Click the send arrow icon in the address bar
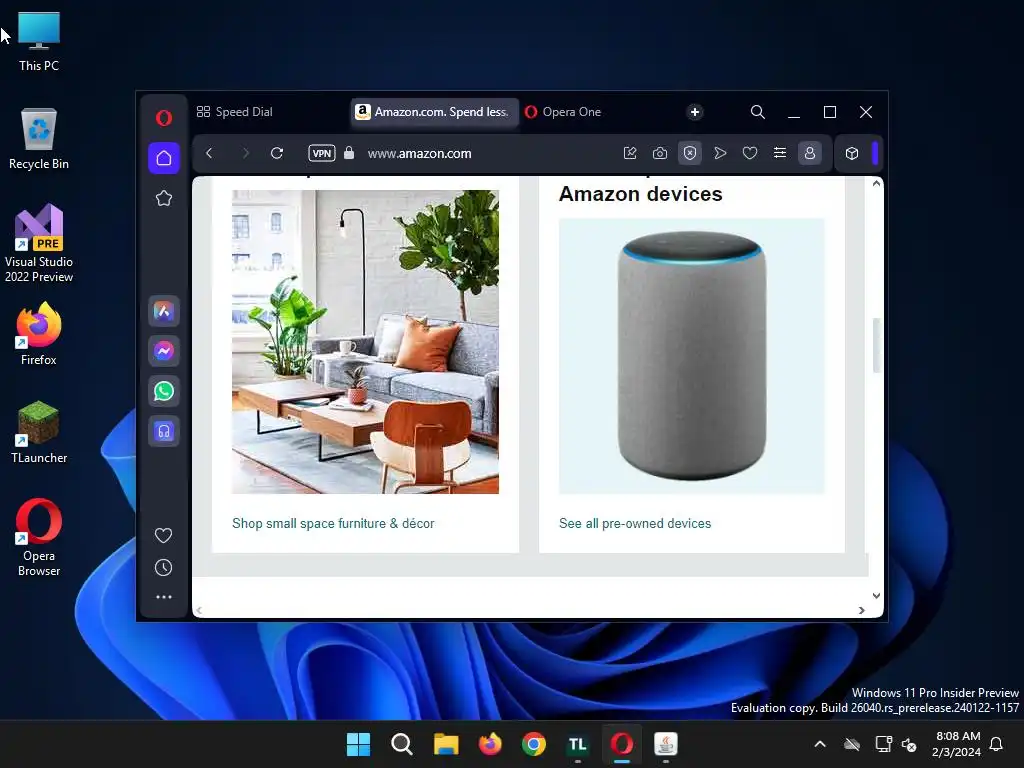The width and height of the screenshot is (1024, 768). (720, 153)
